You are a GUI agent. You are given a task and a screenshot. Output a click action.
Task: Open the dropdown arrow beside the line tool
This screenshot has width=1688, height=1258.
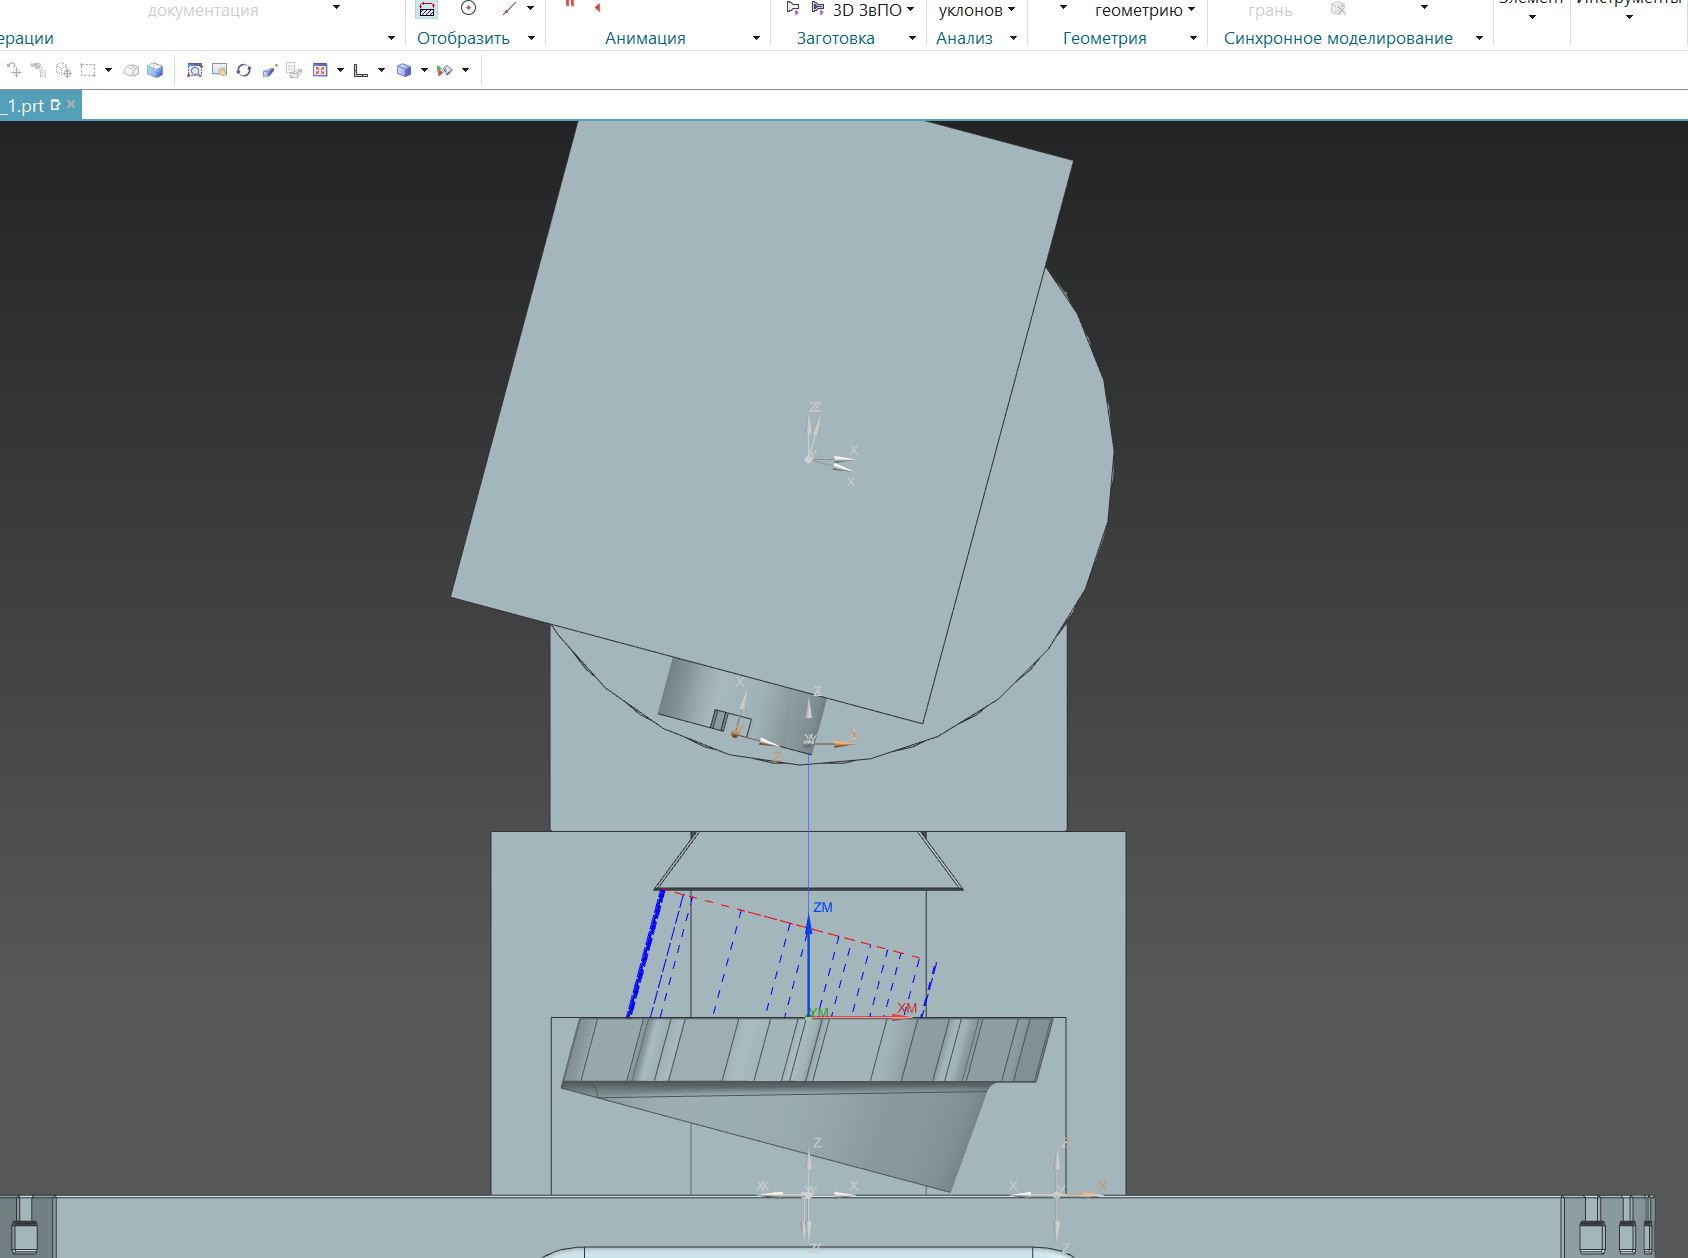pos(530,8)
